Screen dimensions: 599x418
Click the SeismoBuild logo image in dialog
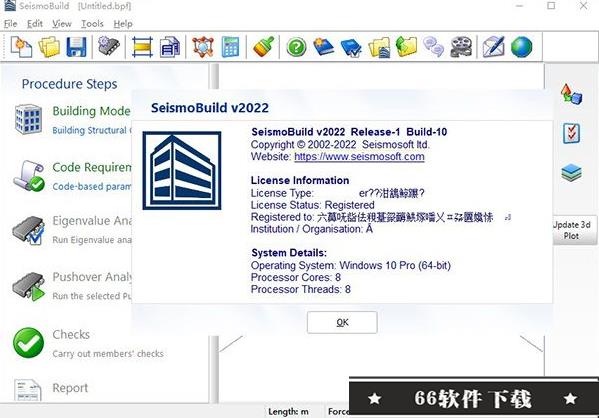click(182, 170)
